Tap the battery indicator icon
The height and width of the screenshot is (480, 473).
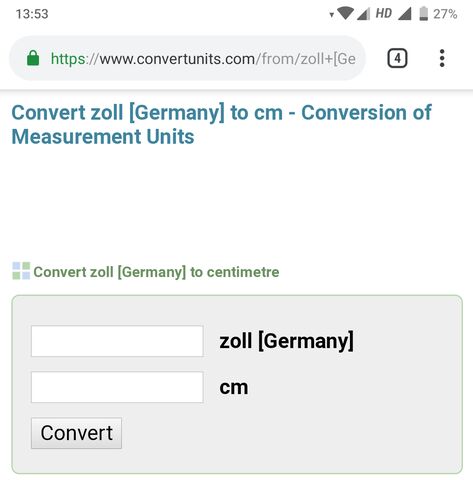pyautogui.click(x=424, y=14)
